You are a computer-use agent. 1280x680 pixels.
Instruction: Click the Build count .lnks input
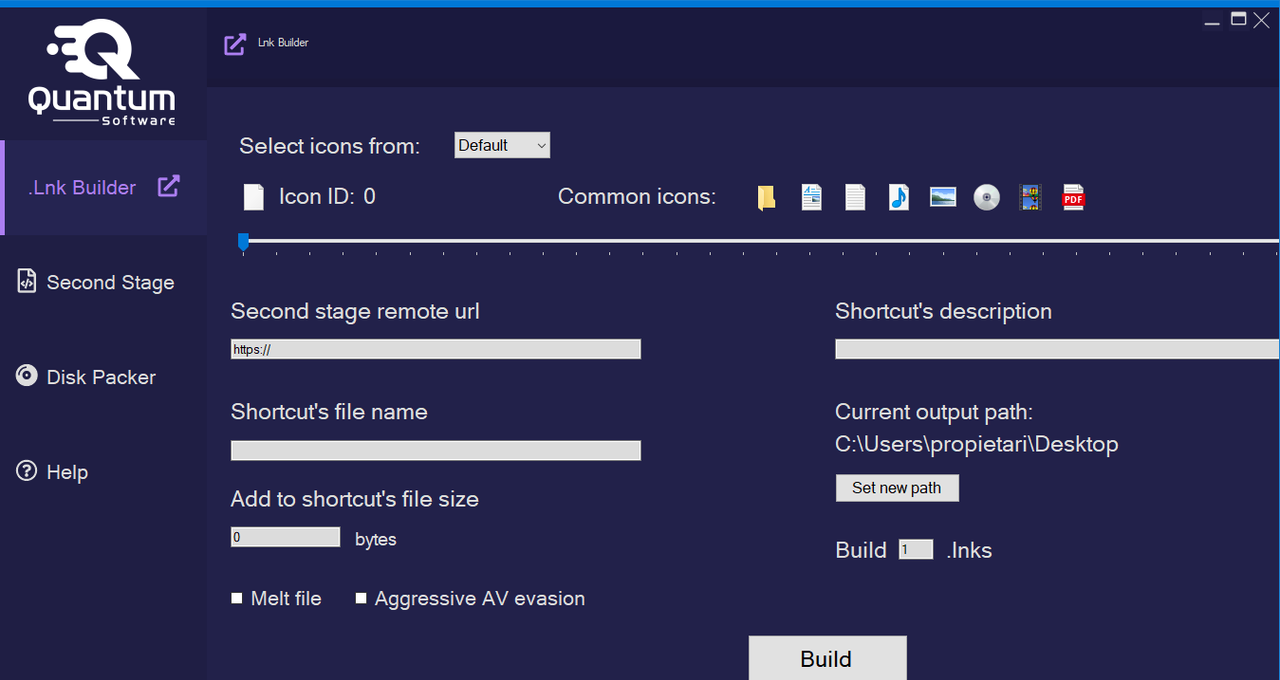click(916, 549)
